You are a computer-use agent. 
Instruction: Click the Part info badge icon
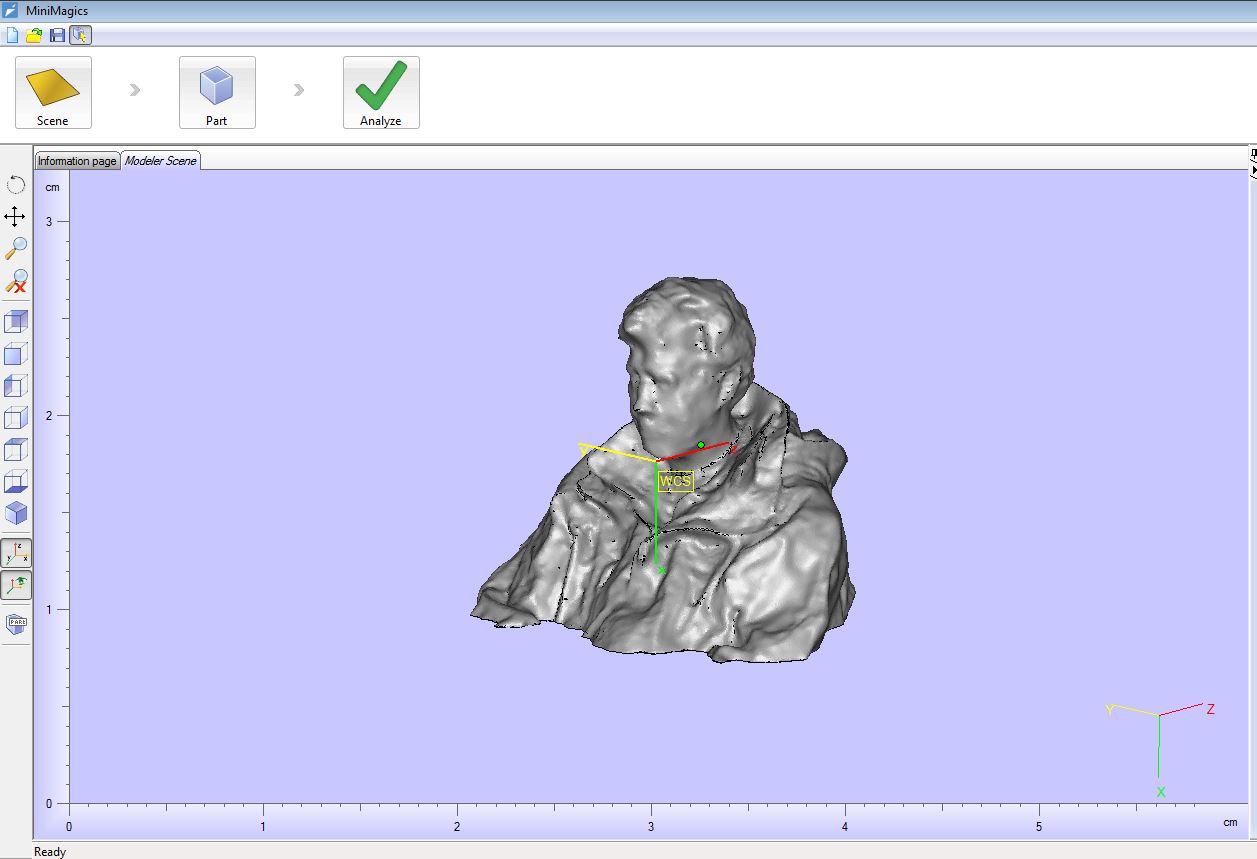16,624
